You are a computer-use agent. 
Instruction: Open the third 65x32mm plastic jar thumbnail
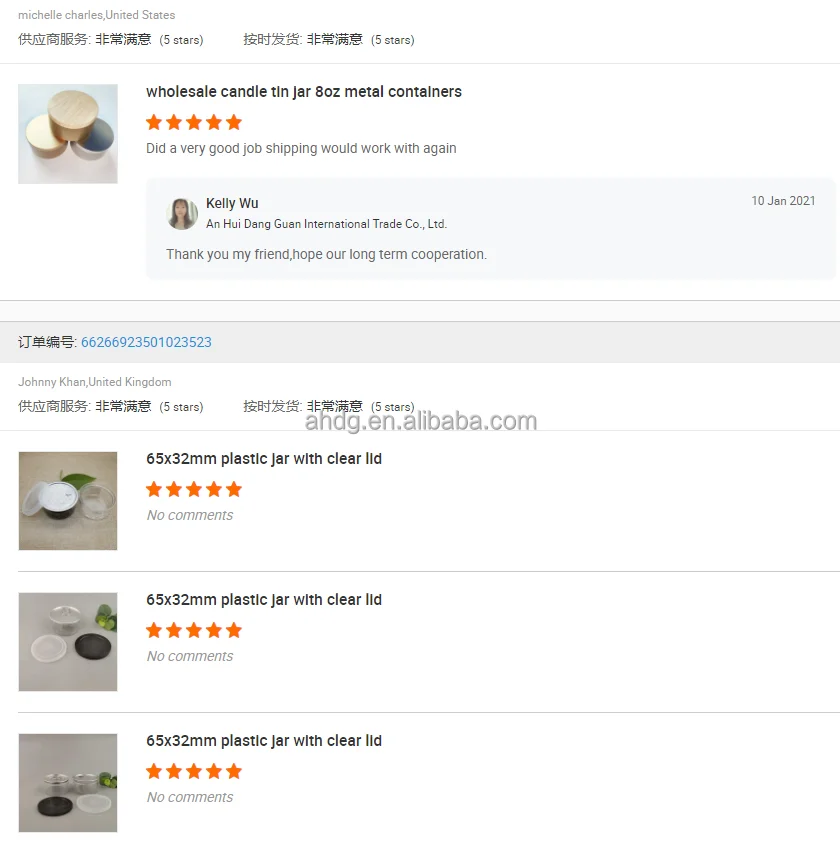68,783
